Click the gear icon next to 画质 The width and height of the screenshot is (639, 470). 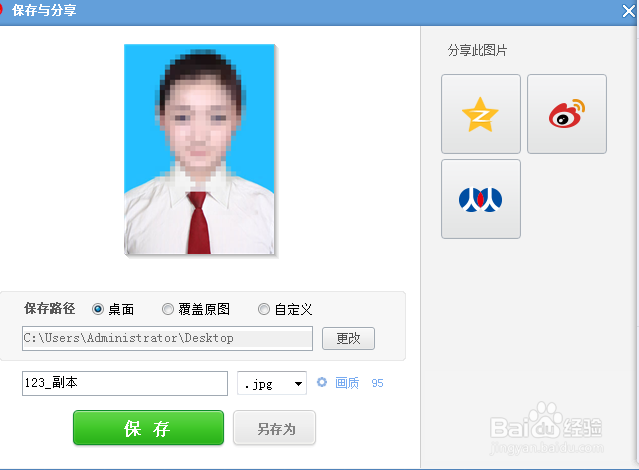coord(322,382)
